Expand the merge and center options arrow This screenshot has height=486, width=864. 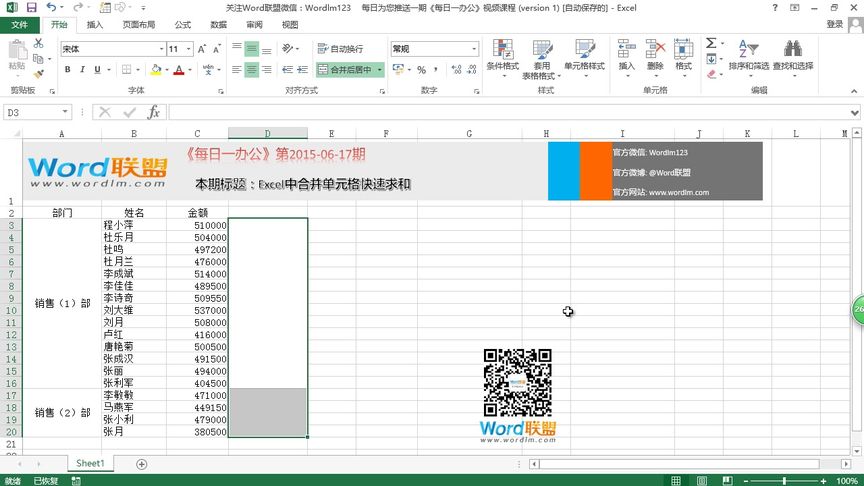380,69
